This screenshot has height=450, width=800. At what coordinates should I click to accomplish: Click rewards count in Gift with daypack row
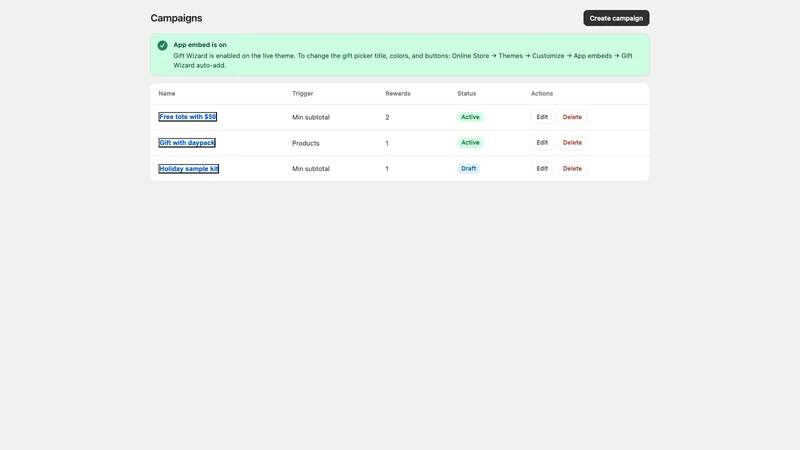pos(387,143)
